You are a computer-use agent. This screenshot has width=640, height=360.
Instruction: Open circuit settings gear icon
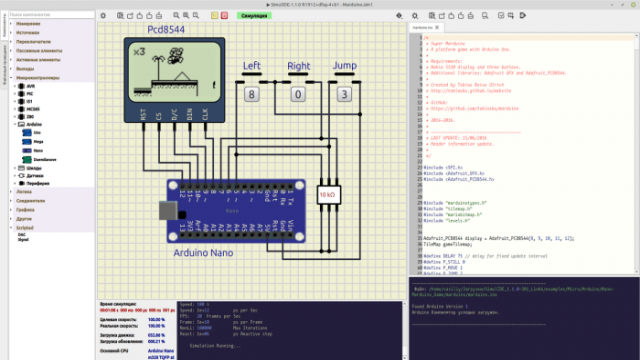[x=103, y=16]
